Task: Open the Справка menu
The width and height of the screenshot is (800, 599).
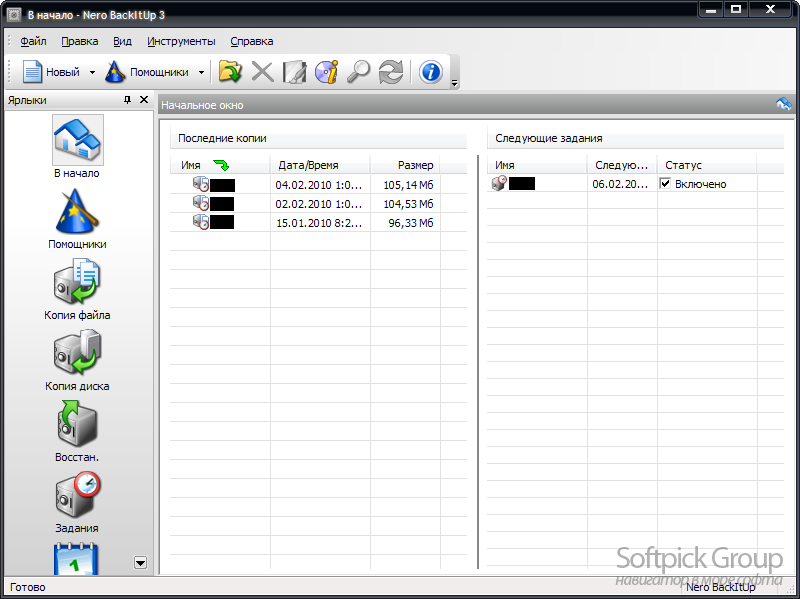Action: (252, 41)
